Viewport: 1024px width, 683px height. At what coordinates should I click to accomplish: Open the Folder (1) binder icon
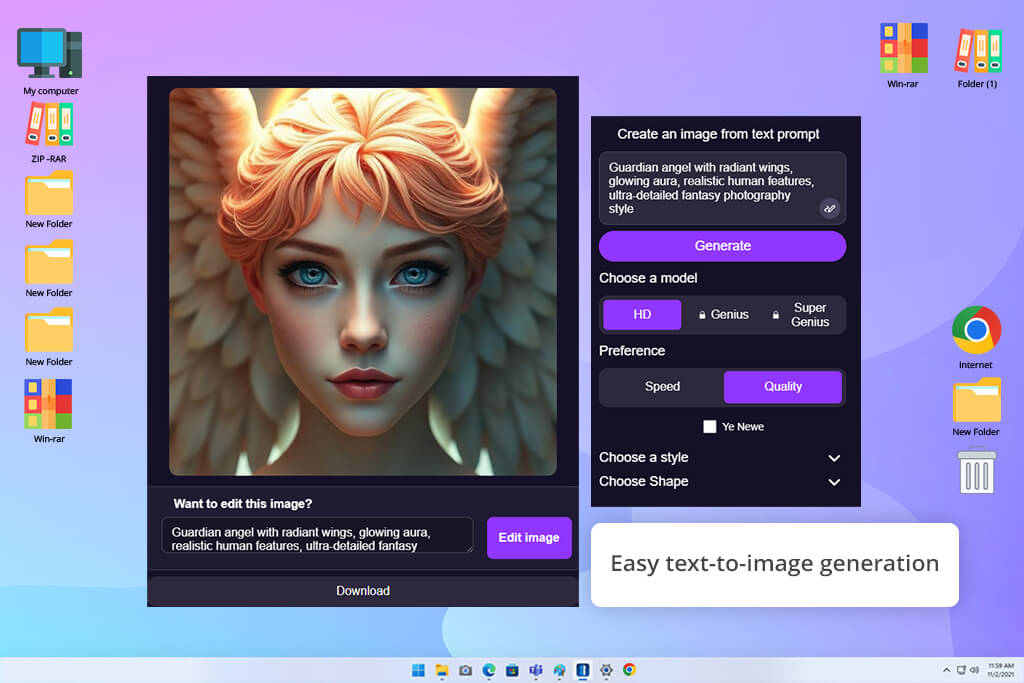pos(978,50)
